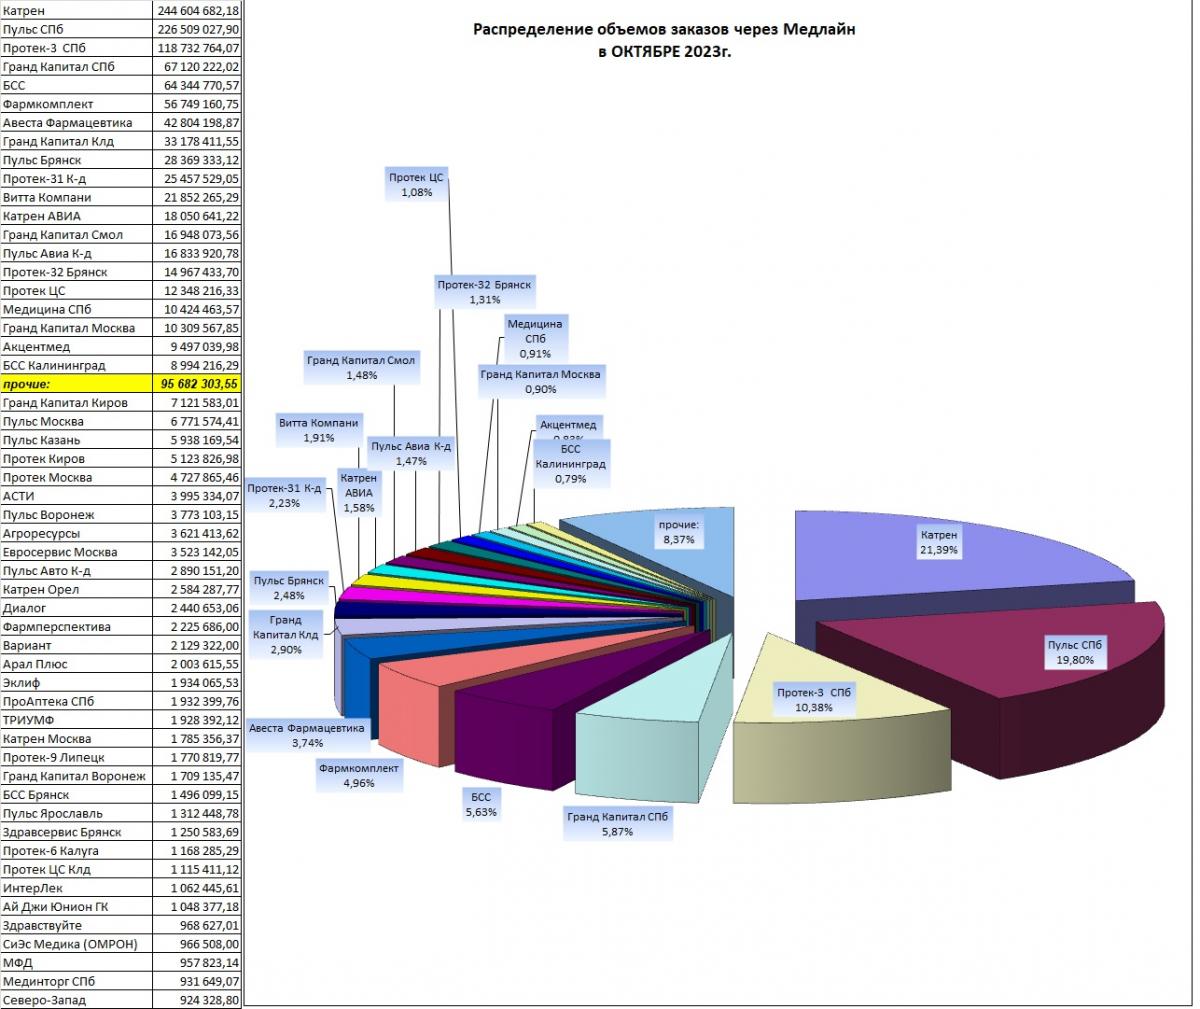
Task: Click the Мединторг СПб table cell
Action: coord(77,981)
